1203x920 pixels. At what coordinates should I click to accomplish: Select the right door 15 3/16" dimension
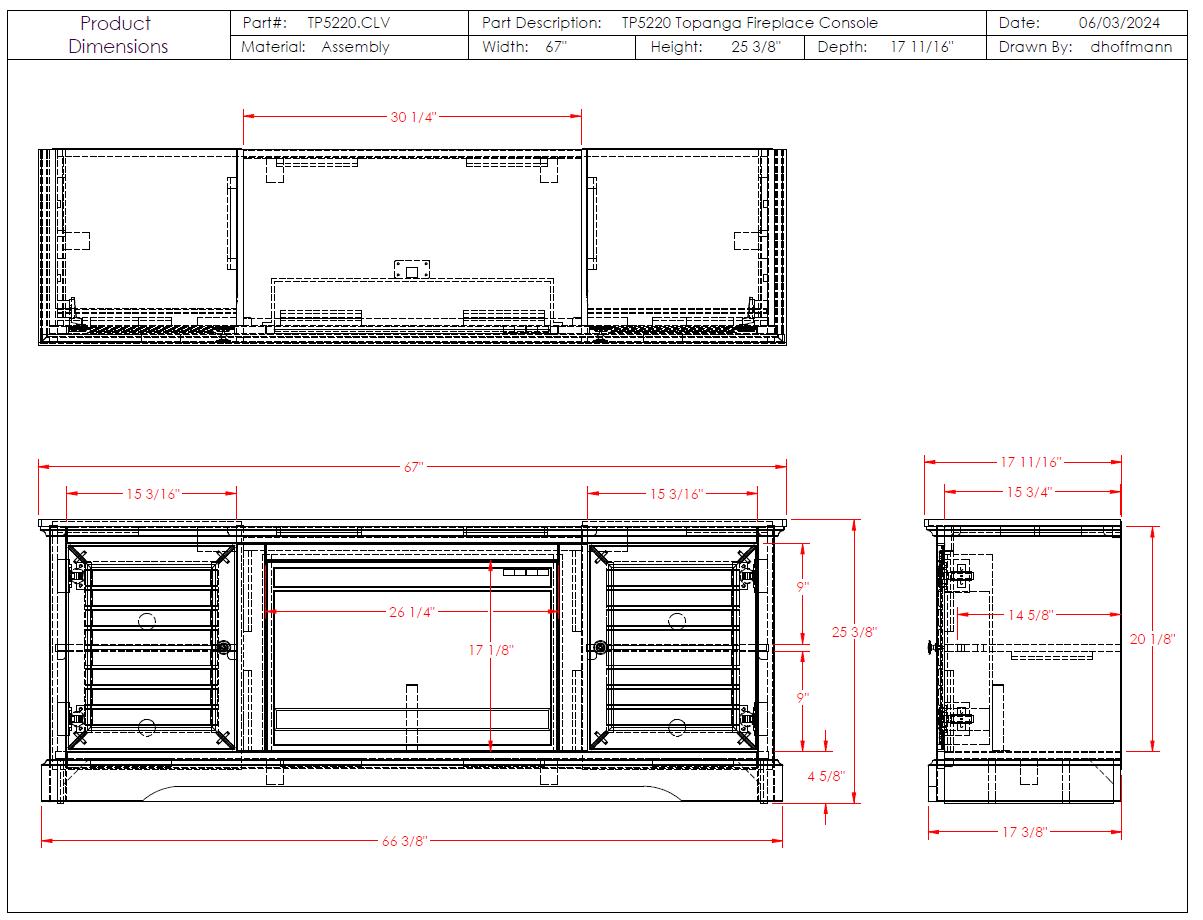pyautogui.click(x=677, y=494)
